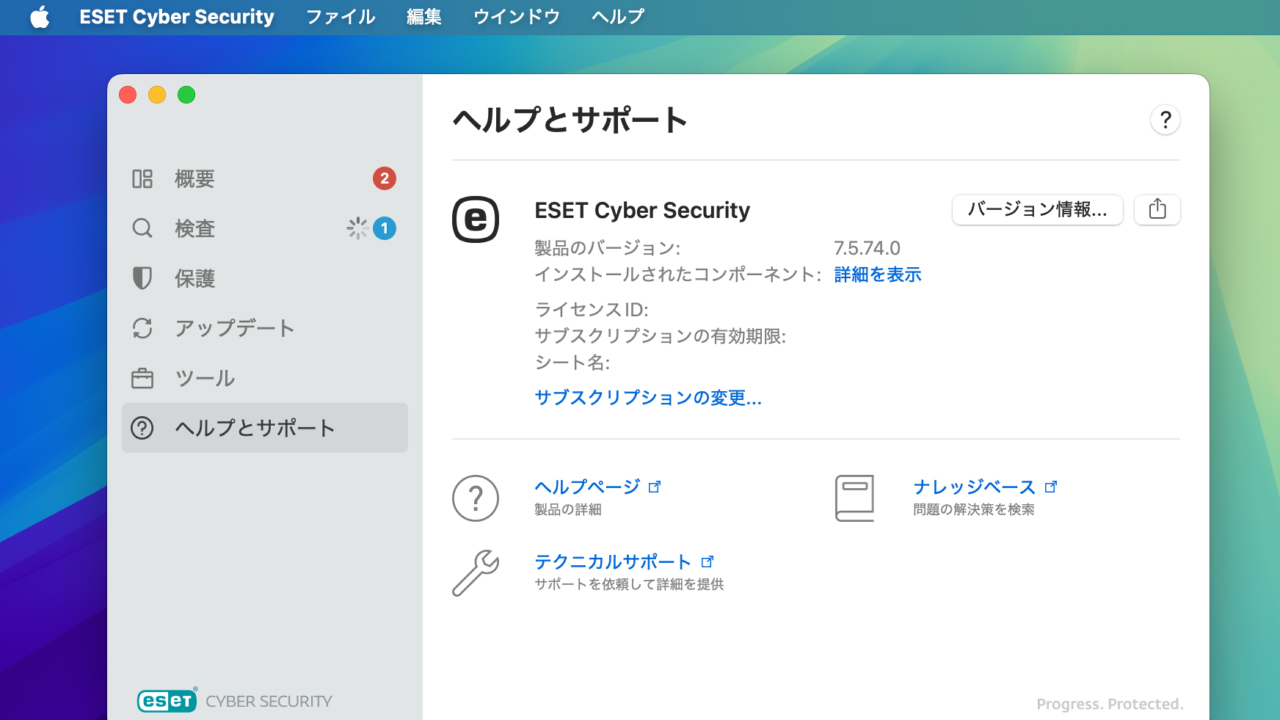Click the 保護 shield icon
This screenshot has height=720, width=1280.
(x=142, y=279)
